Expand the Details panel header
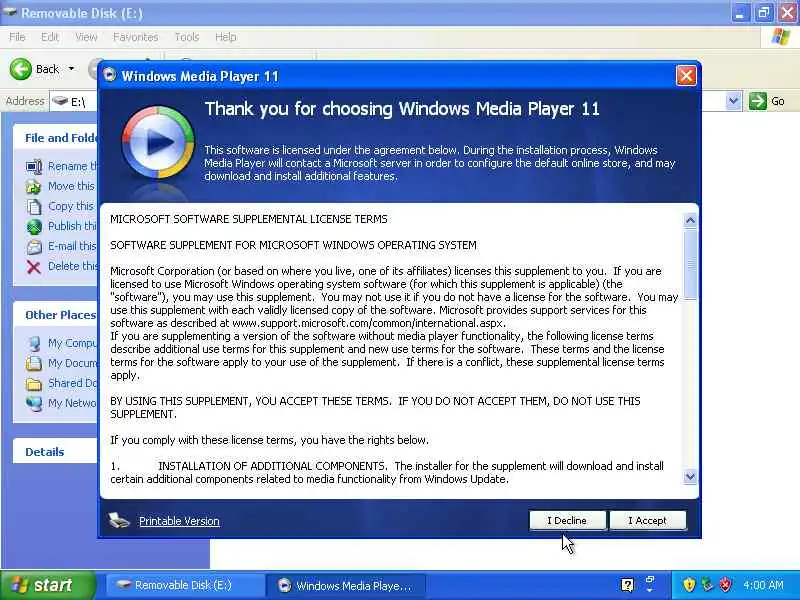Viewport: 800px width, 600px height. 55,452
